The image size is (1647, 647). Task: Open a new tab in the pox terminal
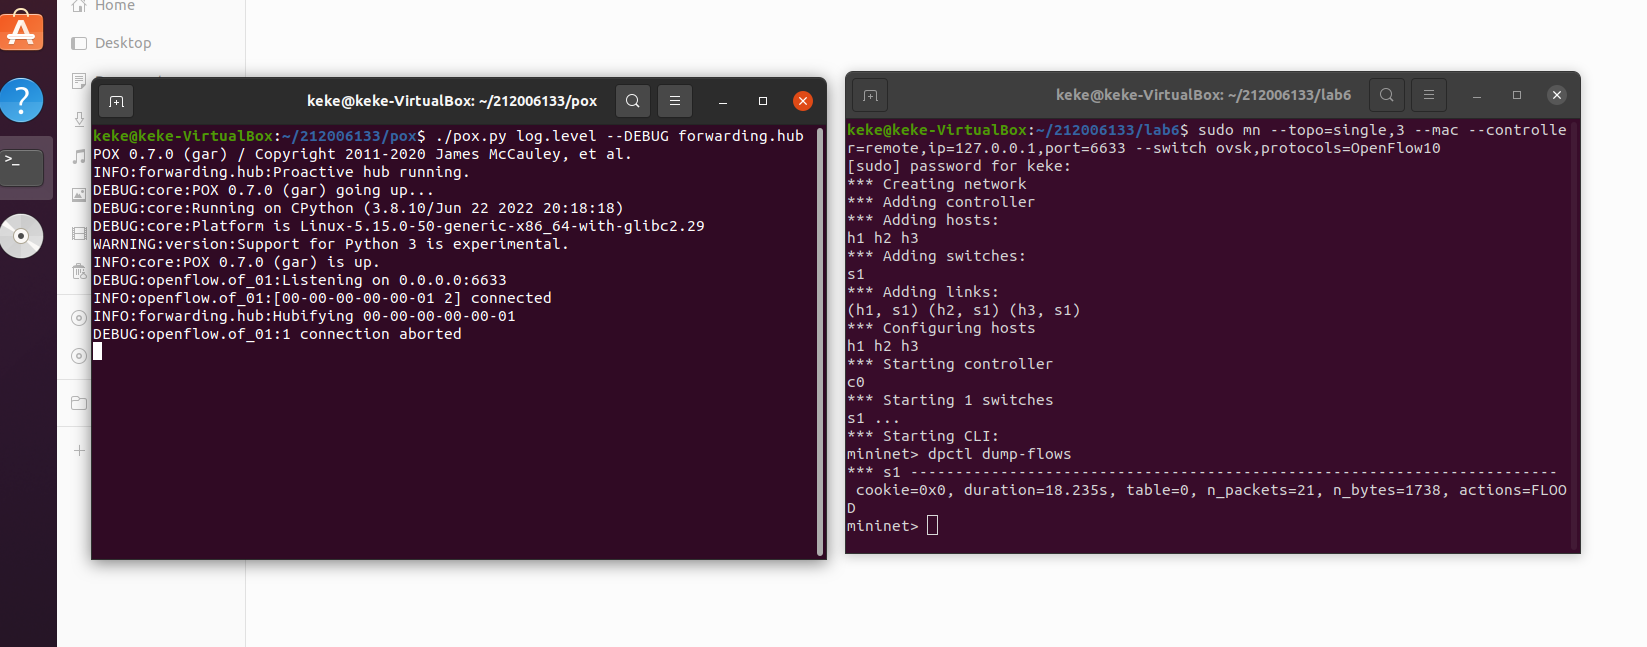tap(116, 101)
